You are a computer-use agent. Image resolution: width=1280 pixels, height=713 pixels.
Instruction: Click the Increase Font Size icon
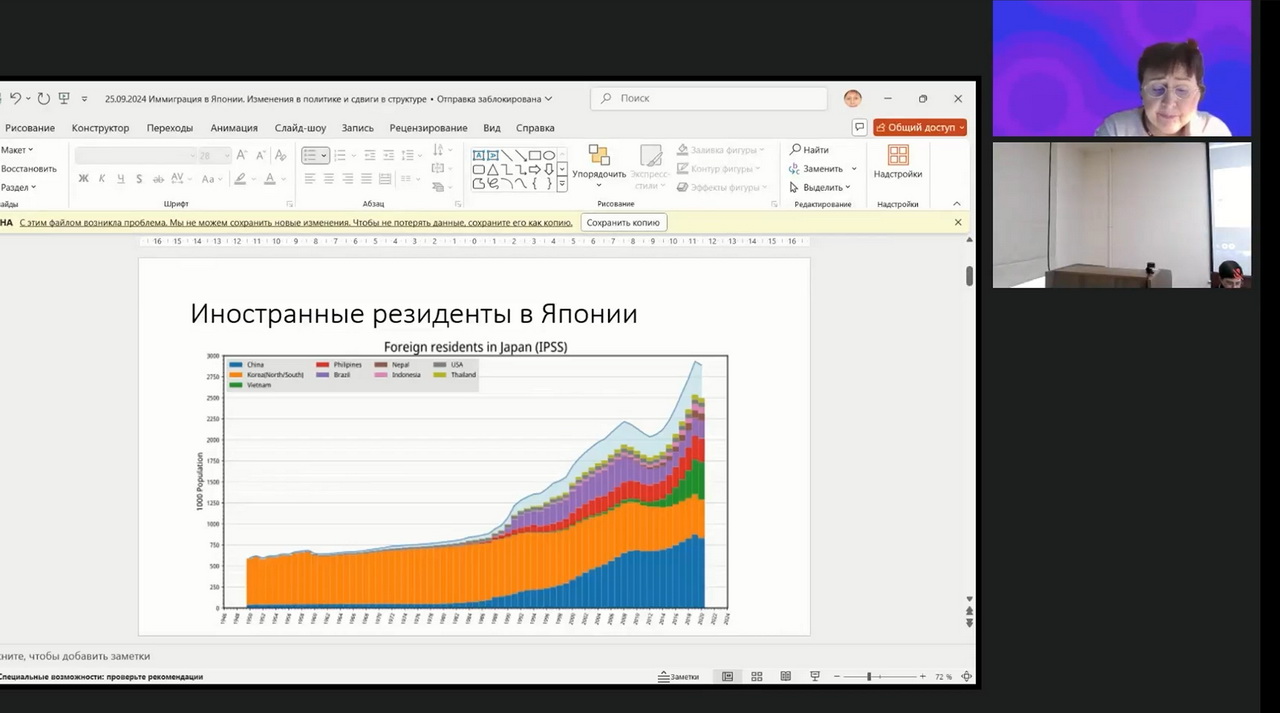point(242,155)
